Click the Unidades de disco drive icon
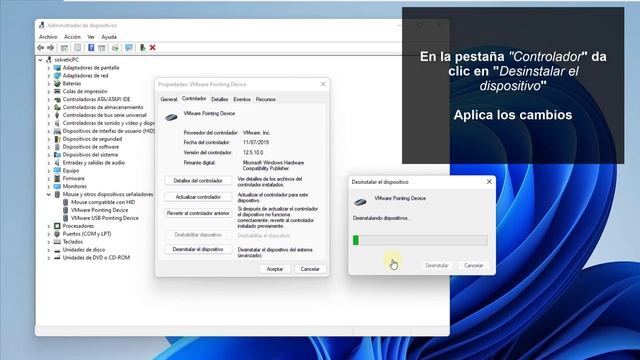The image size is (640, 360). coord(57,250)
